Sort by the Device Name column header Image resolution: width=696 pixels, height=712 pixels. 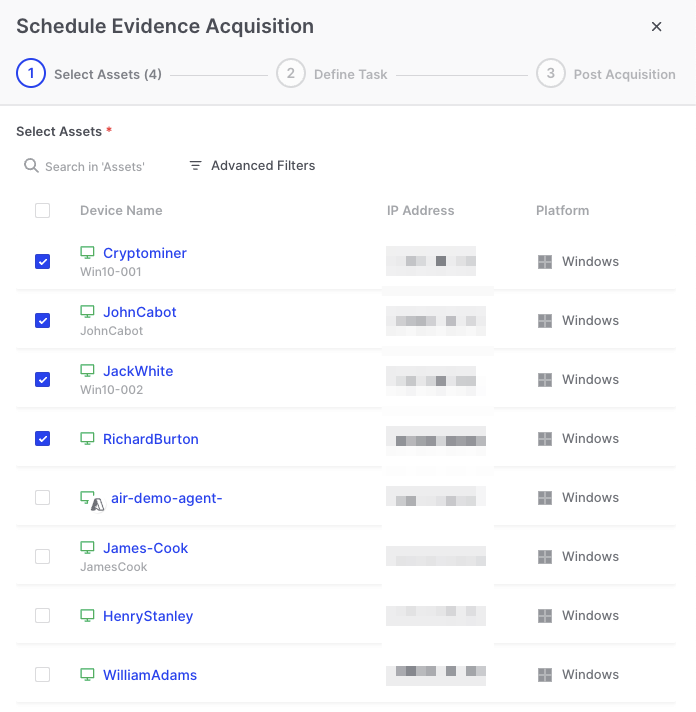pyautogui.click(x=121, y=211)
